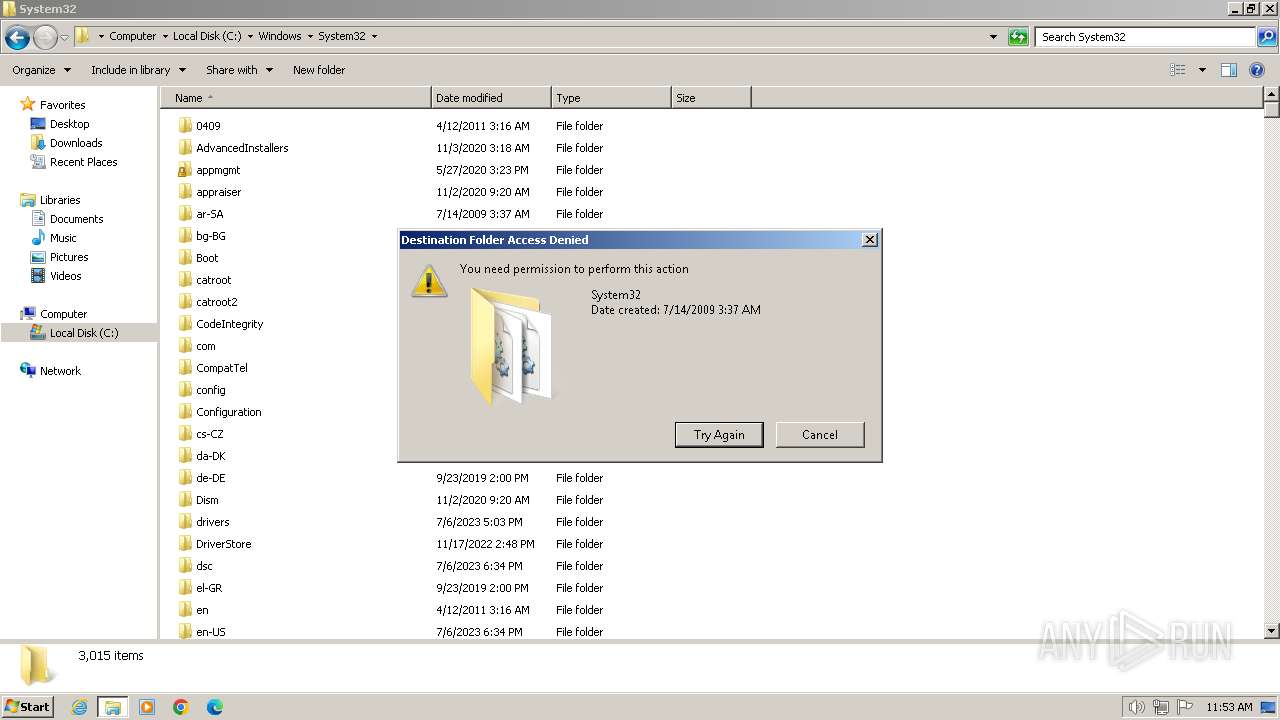This screenshot has width=1280, height=720.
Task: Select Local Disk (C:) in the navigation pane
Action: pos(84,333)
